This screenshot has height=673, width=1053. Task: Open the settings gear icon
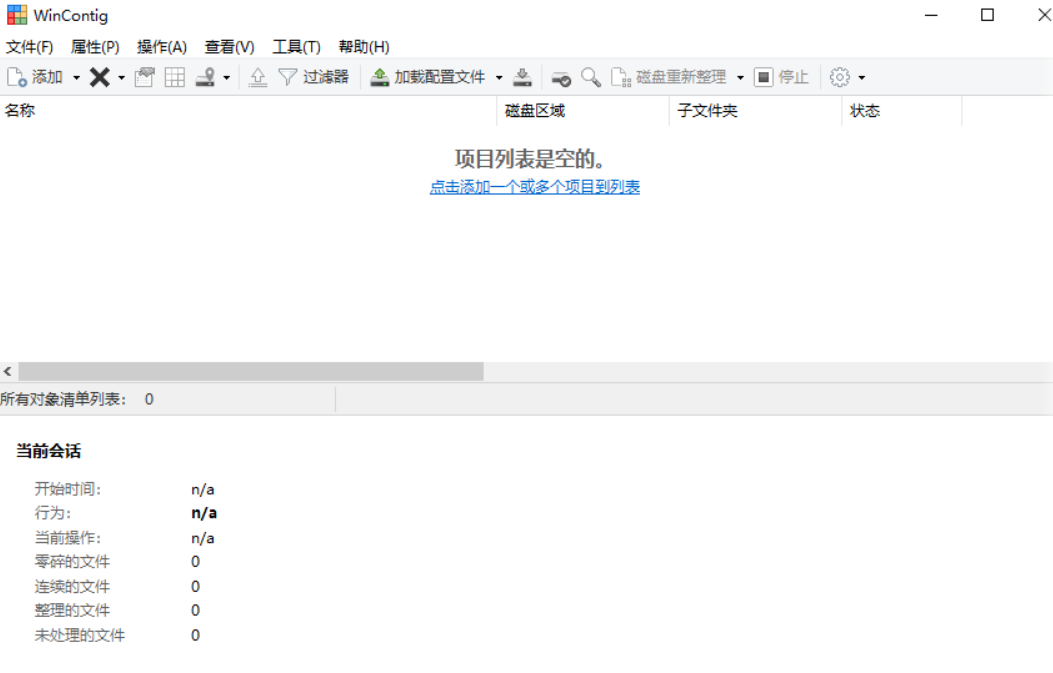(840, 77)
